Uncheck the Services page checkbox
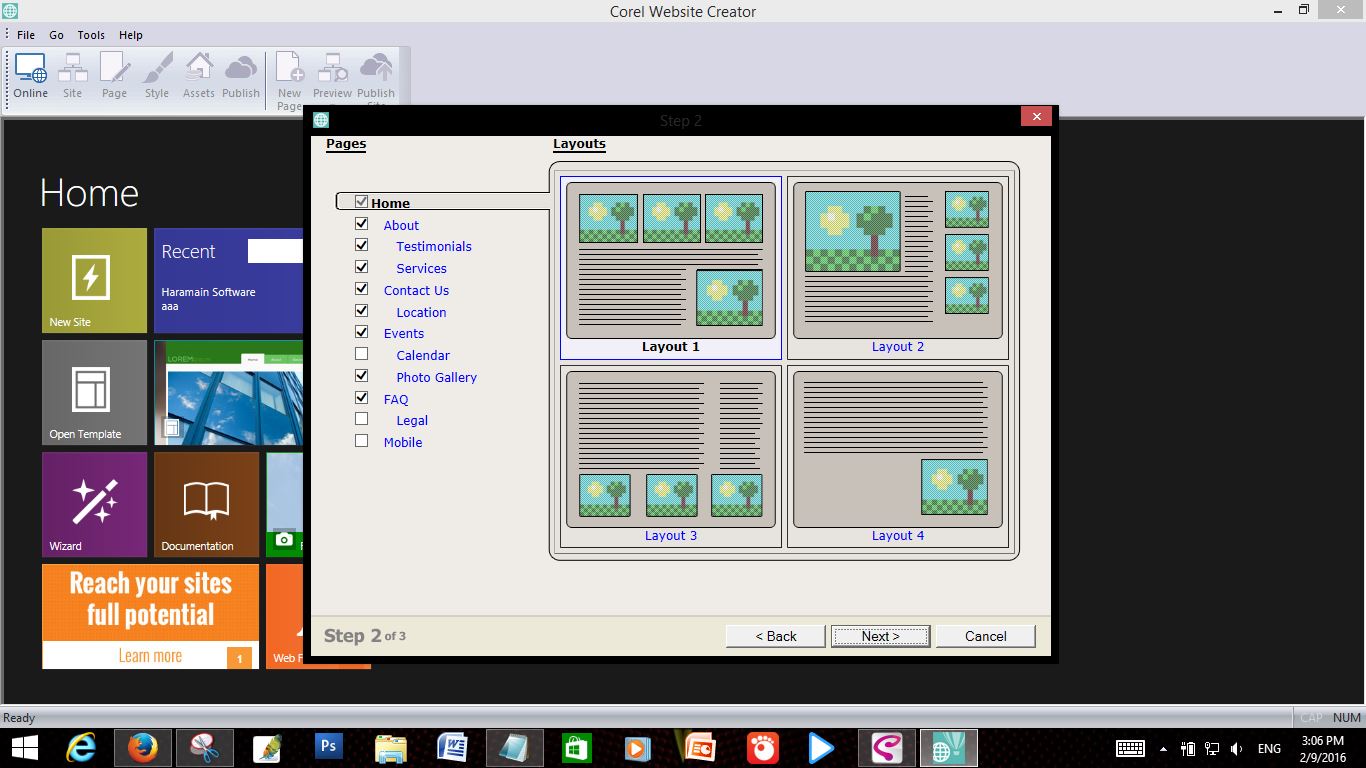The image size is (1366, 768). tap(362, 267)
